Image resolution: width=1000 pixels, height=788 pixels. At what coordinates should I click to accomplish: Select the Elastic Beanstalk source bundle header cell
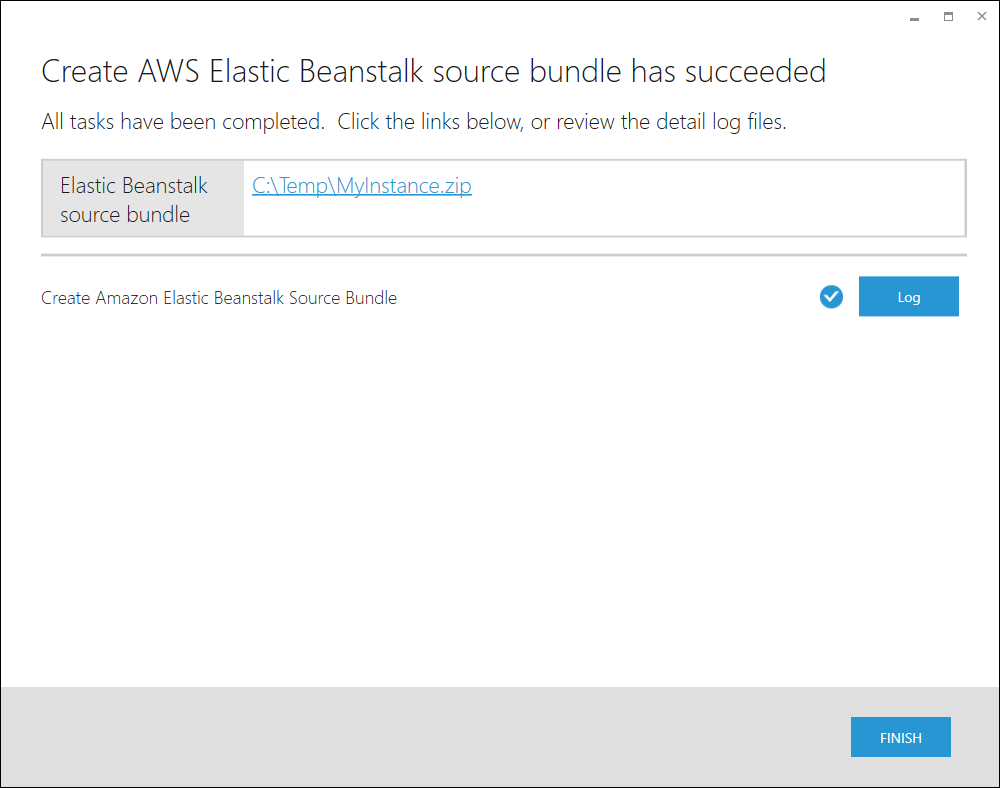coord(141,197)
